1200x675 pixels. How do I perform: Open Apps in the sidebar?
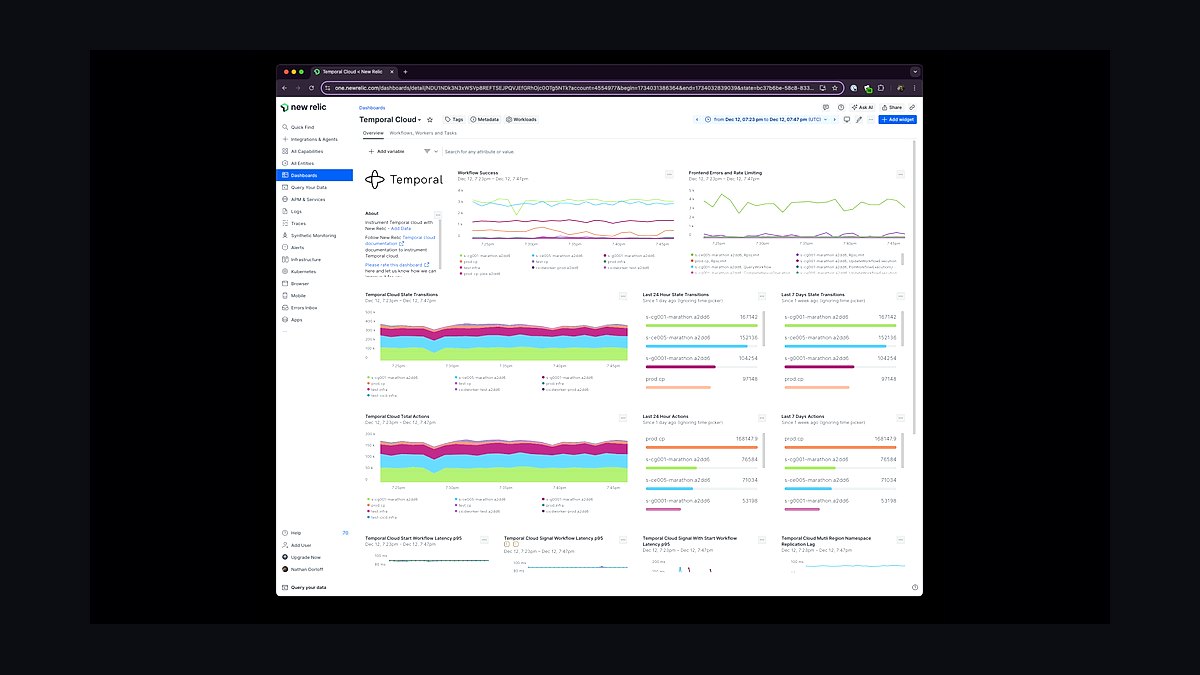tap(315, 319)
